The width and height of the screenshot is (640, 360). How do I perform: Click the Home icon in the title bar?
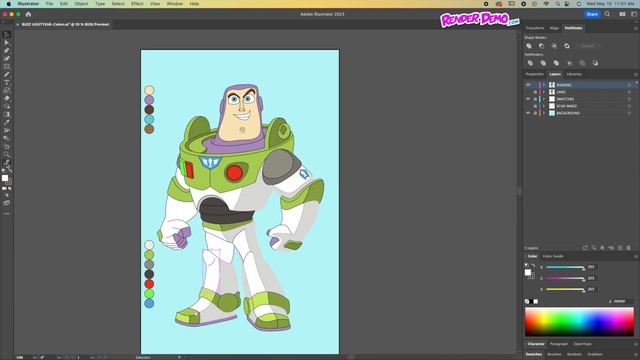click(x=28, y=14)
